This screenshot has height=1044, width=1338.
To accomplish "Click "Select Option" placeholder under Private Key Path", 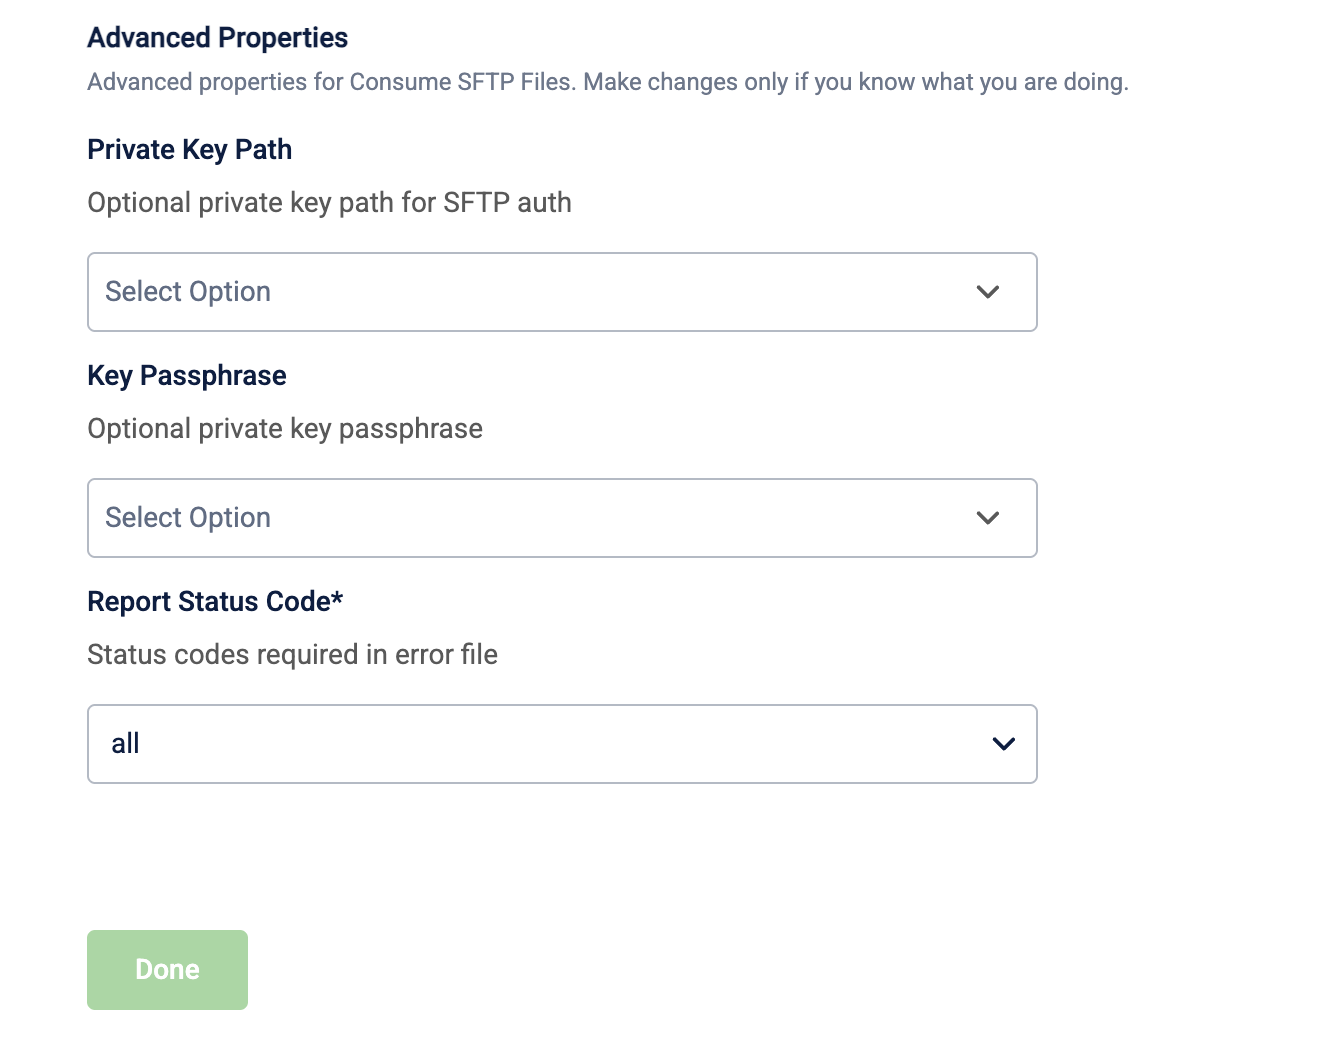I will click(x=188, y=292).
